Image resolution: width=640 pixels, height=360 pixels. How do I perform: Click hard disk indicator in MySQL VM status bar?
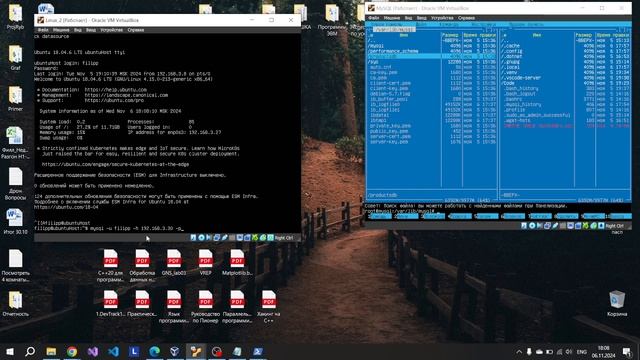(x=524, y=225)
